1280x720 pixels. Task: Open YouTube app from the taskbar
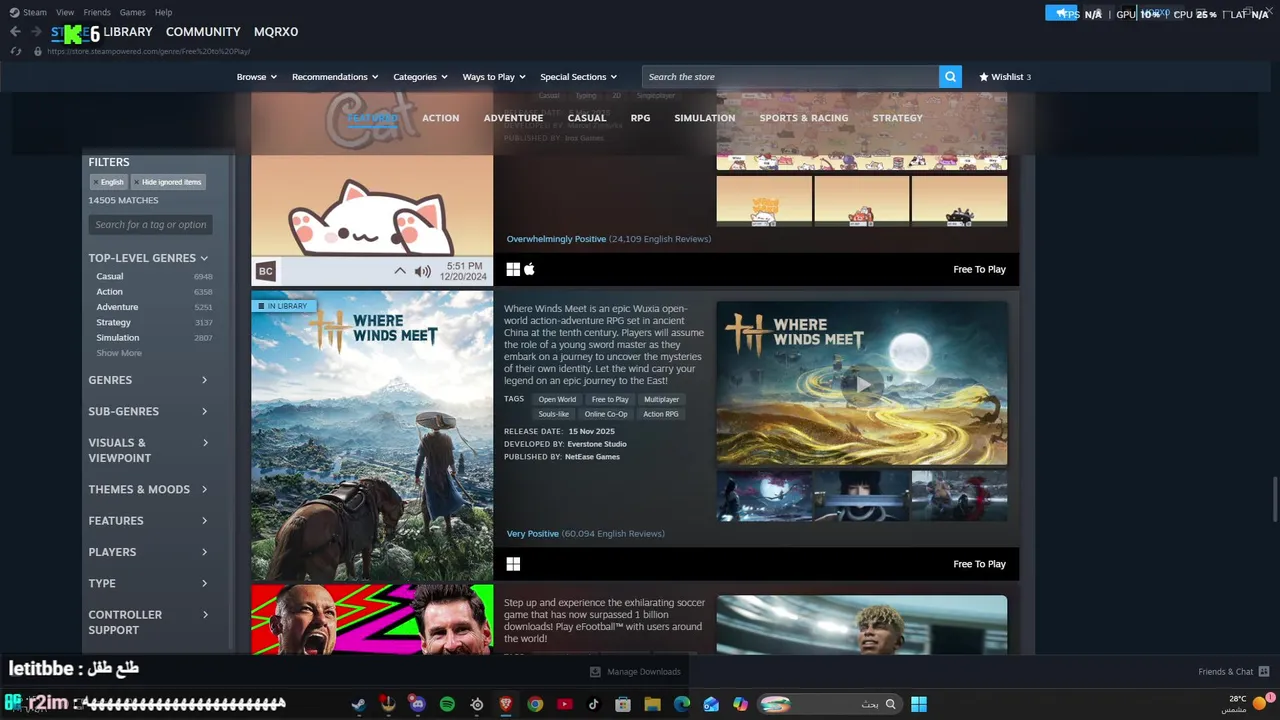coord(565,704)
